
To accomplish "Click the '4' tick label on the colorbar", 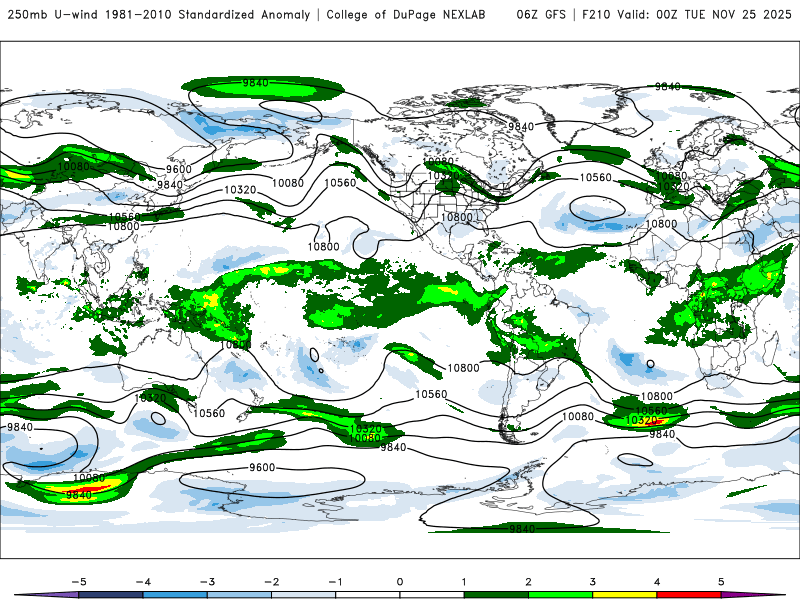I will (x=657, y=582).
